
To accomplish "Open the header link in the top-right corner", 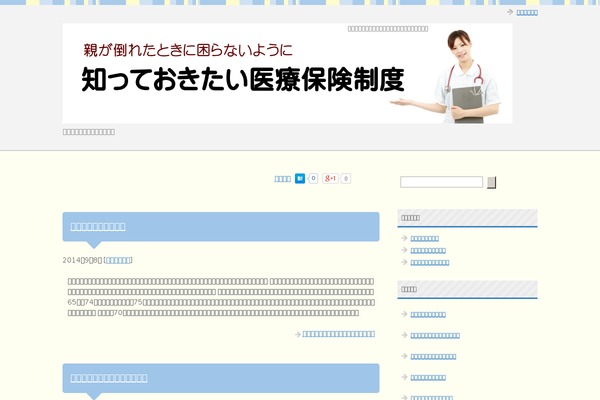I will click(x=527, y=13).
